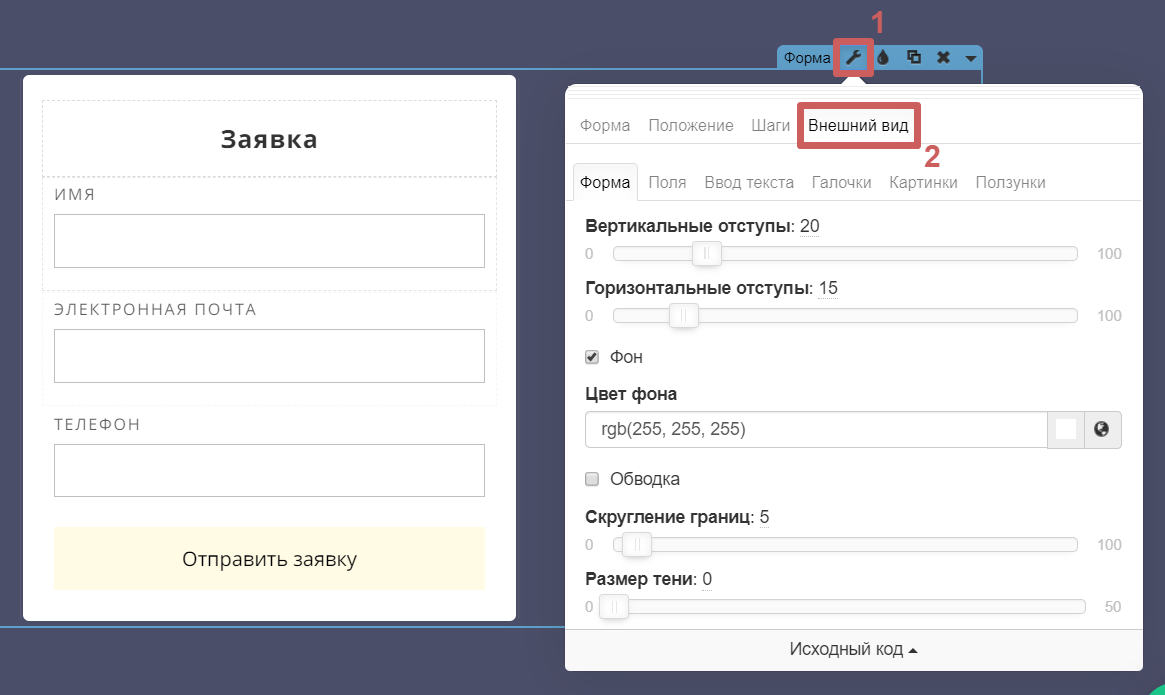Duplicate the form with the copy icon
Viewport: 1165px width, 695px height.
tap(913, 58)
